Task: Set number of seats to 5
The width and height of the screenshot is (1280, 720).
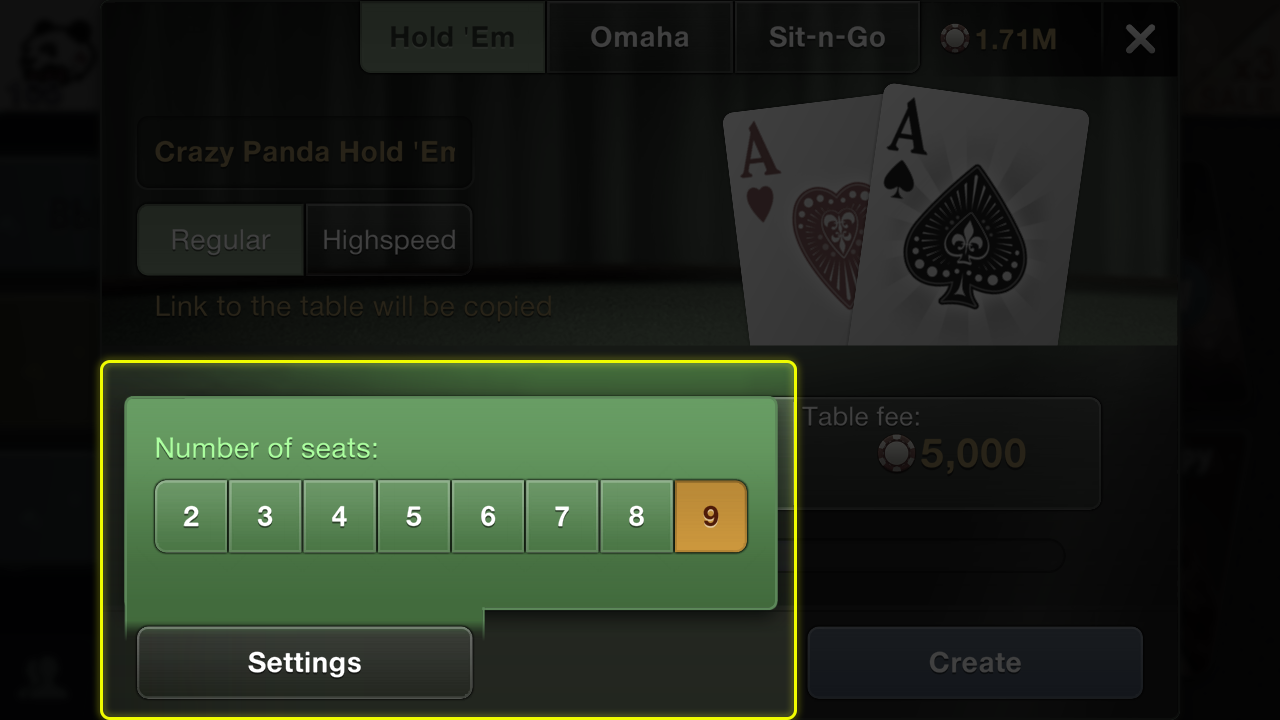Action: click(413, 516)
